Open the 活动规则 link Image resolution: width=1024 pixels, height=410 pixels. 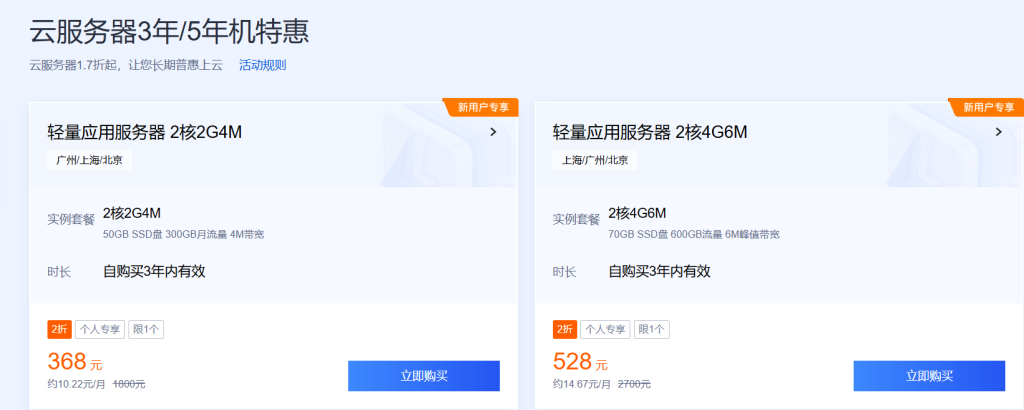(262, 65)
